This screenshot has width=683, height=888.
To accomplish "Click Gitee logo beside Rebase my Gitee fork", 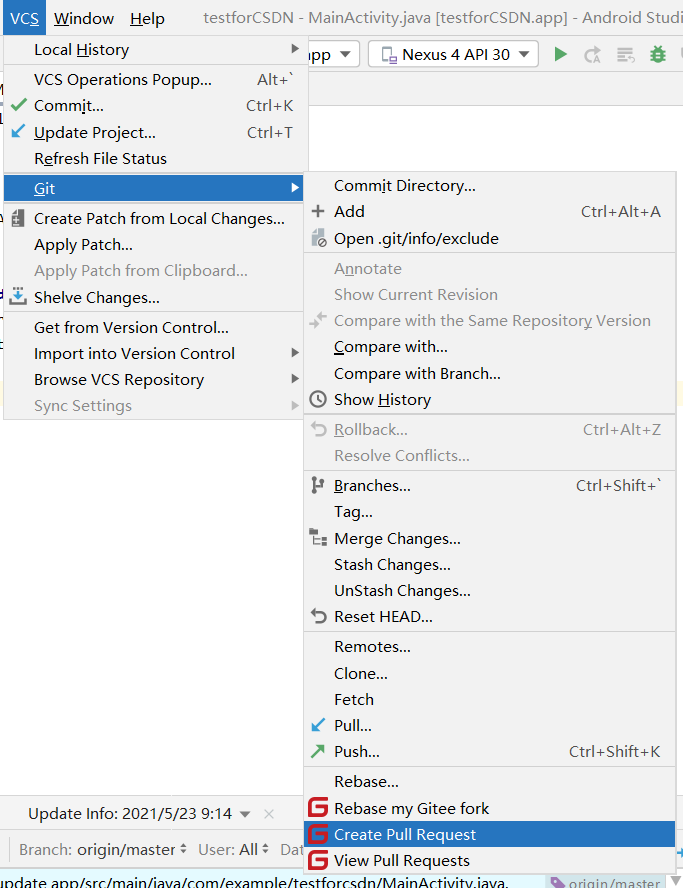I will [318, 808].
